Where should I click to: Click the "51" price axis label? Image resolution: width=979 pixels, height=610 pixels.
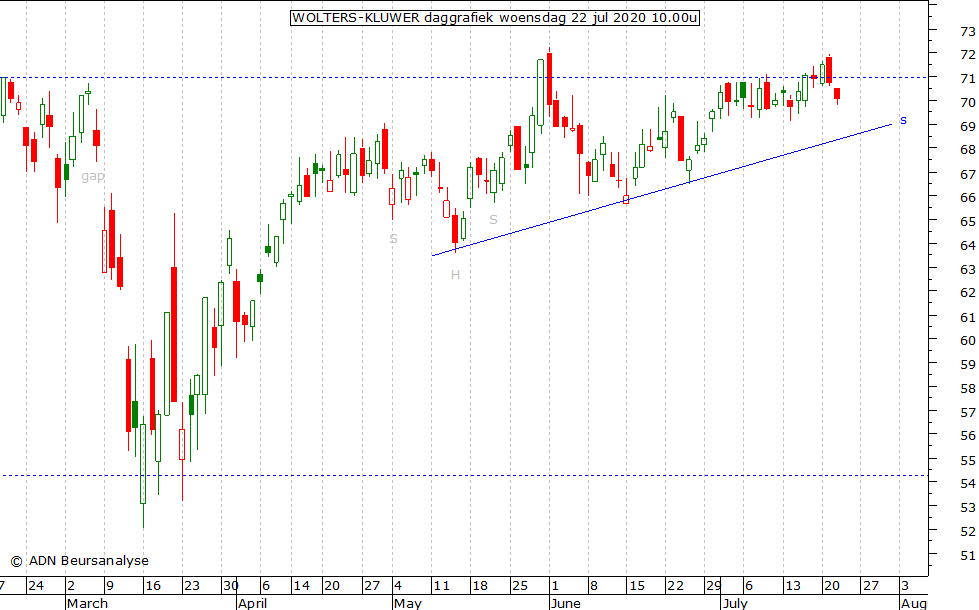(968, 556)
